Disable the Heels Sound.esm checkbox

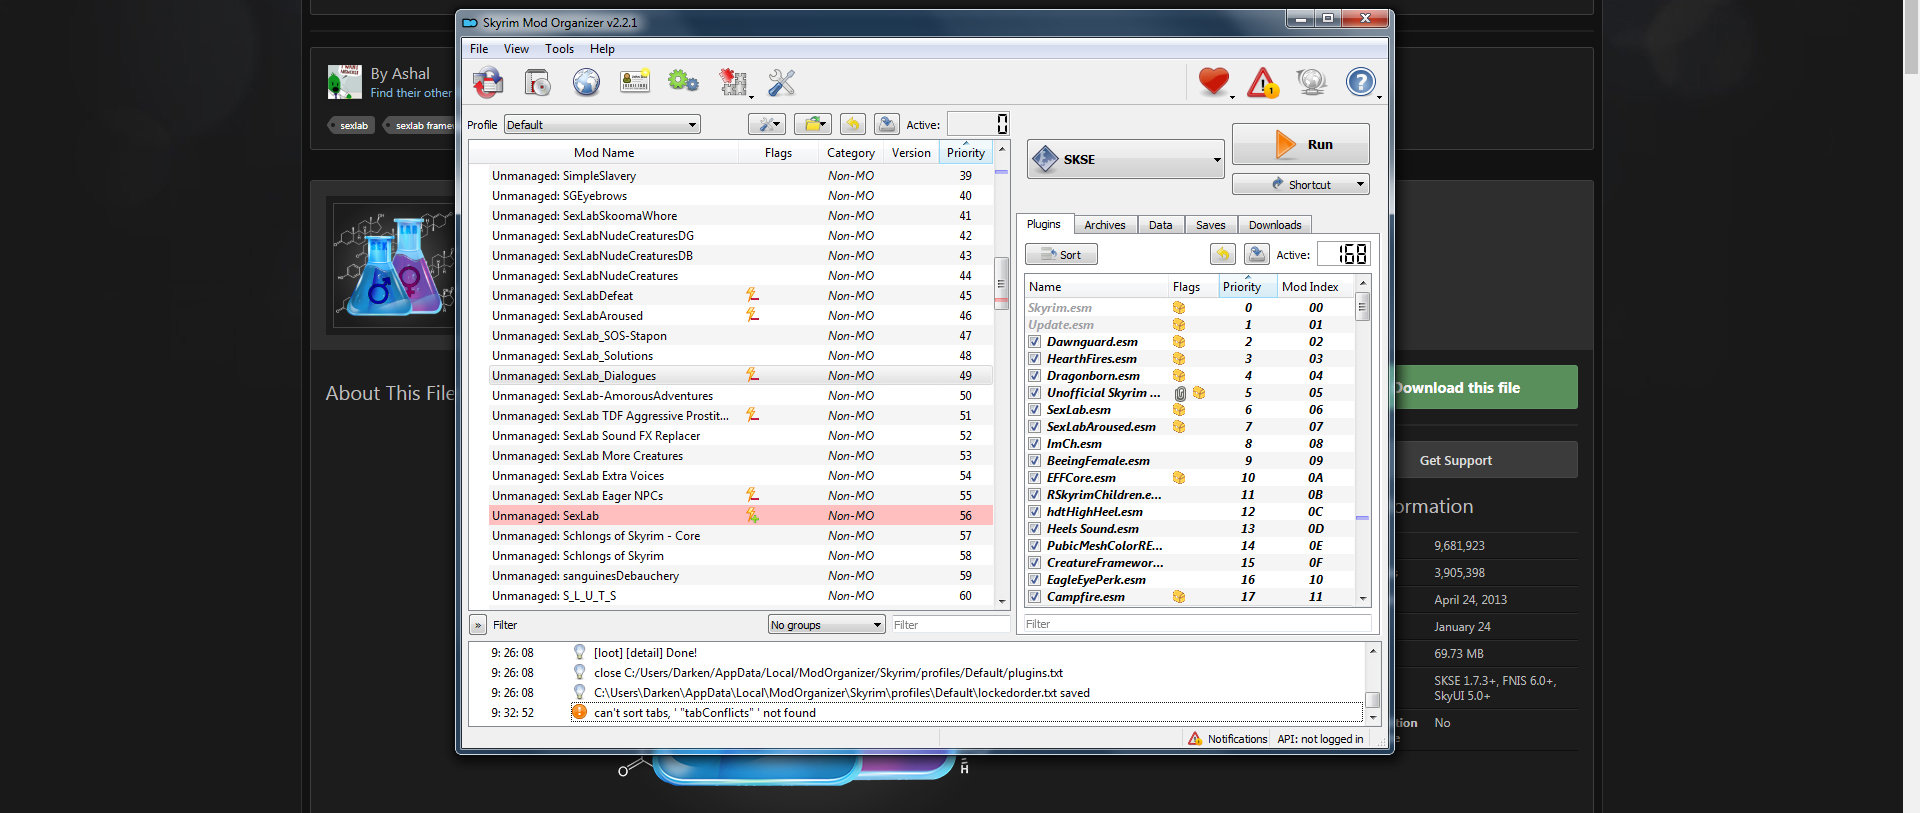(x=1035, y=529)
